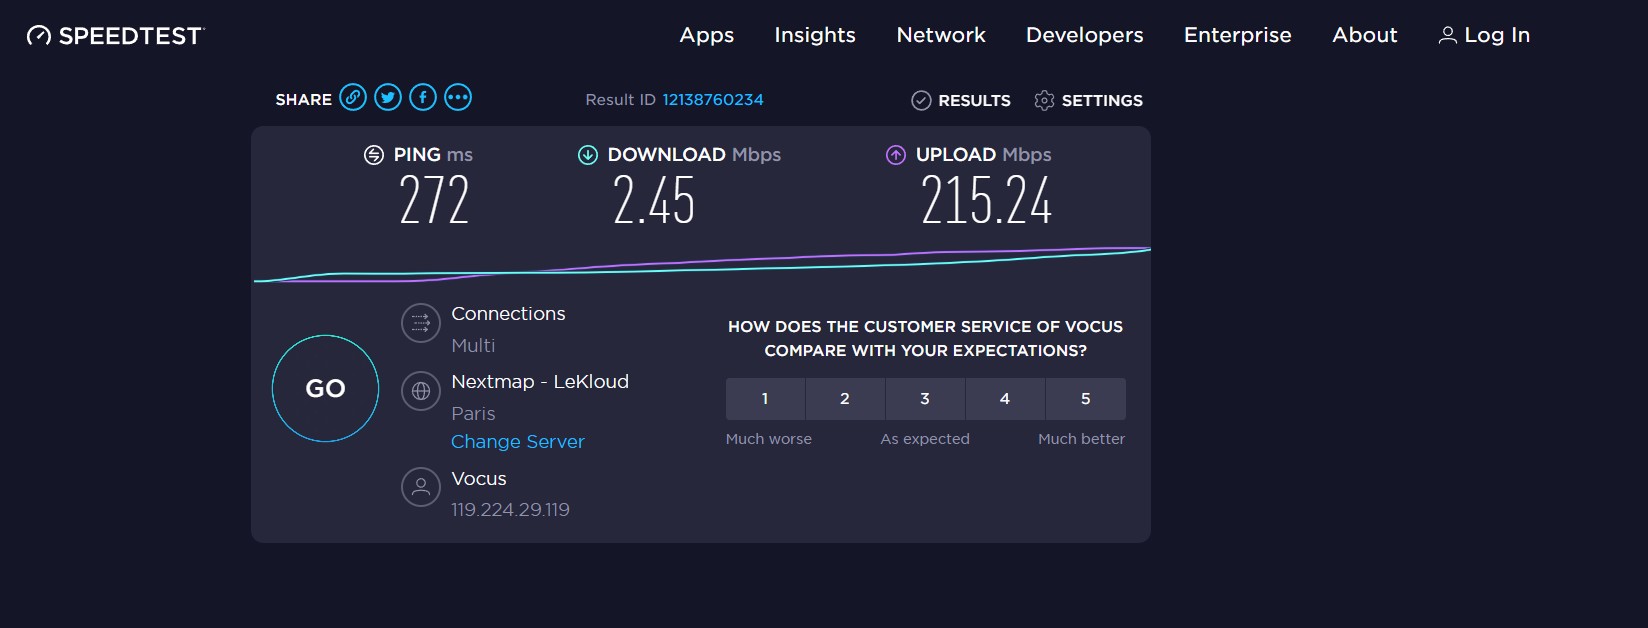Click the As expected label
1648x628 pixels.
click(x=925, y=439)
